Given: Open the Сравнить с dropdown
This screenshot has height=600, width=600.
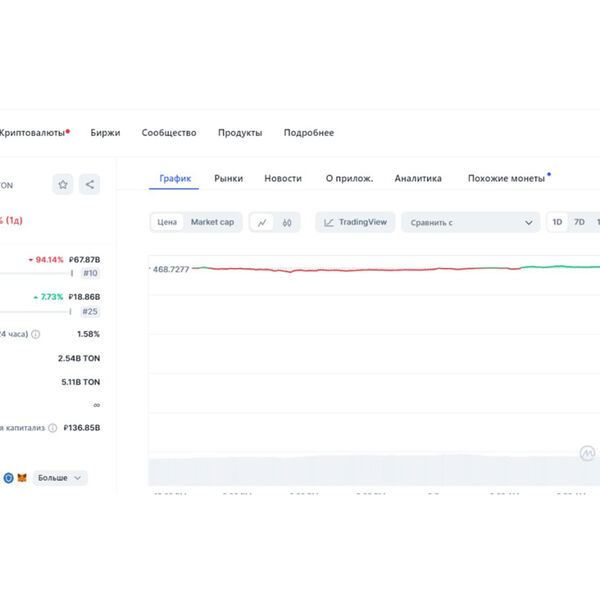Looking at the screenshot, I should tap(470, 222).
